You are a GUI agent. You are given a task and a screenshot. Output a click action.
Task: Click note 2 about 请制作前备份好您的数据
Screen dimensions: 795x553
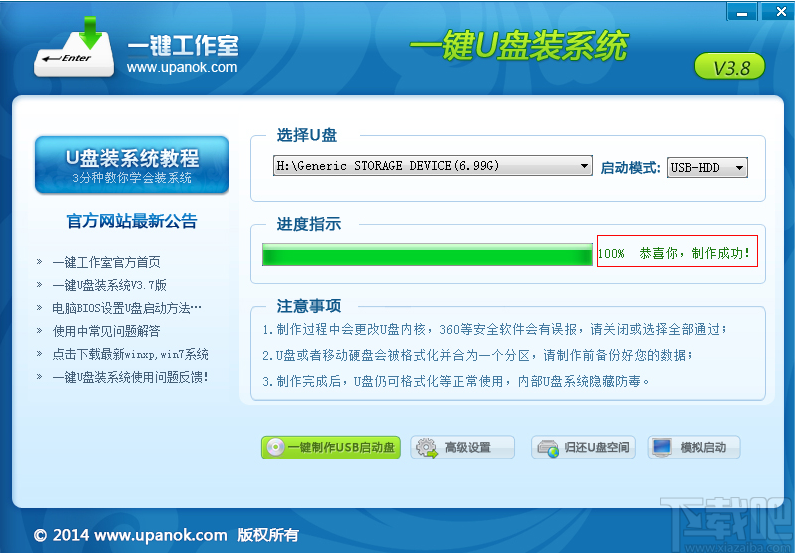pos(478,355)
